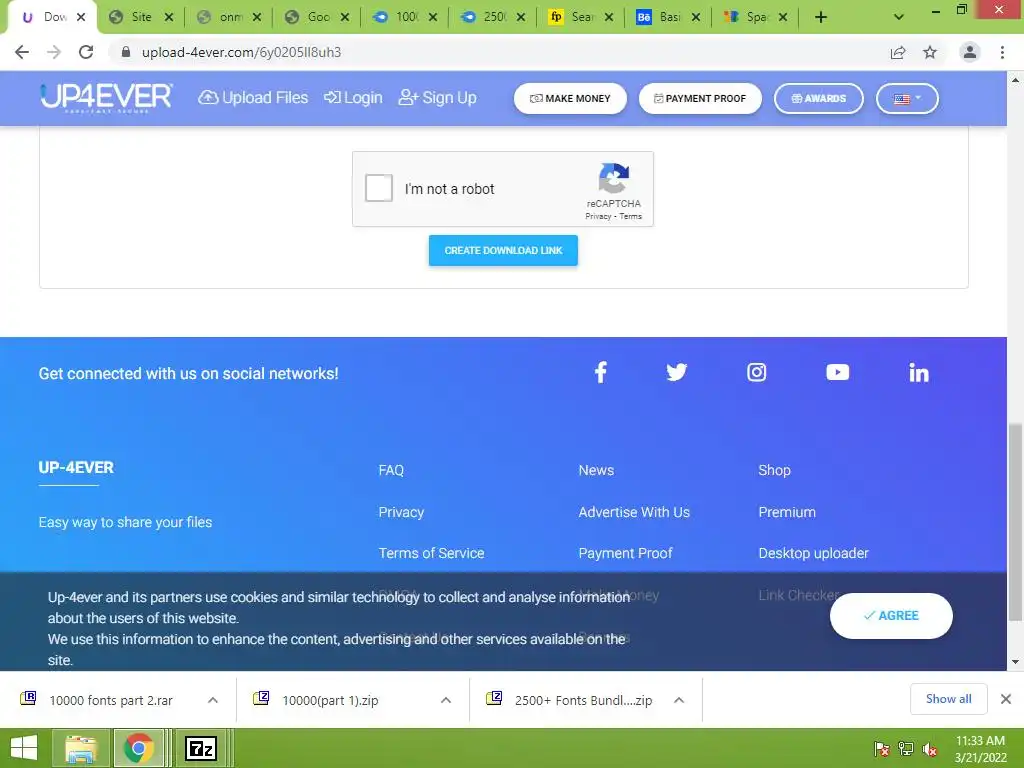
Task: Reload the current page
Action: click(86, 52)
